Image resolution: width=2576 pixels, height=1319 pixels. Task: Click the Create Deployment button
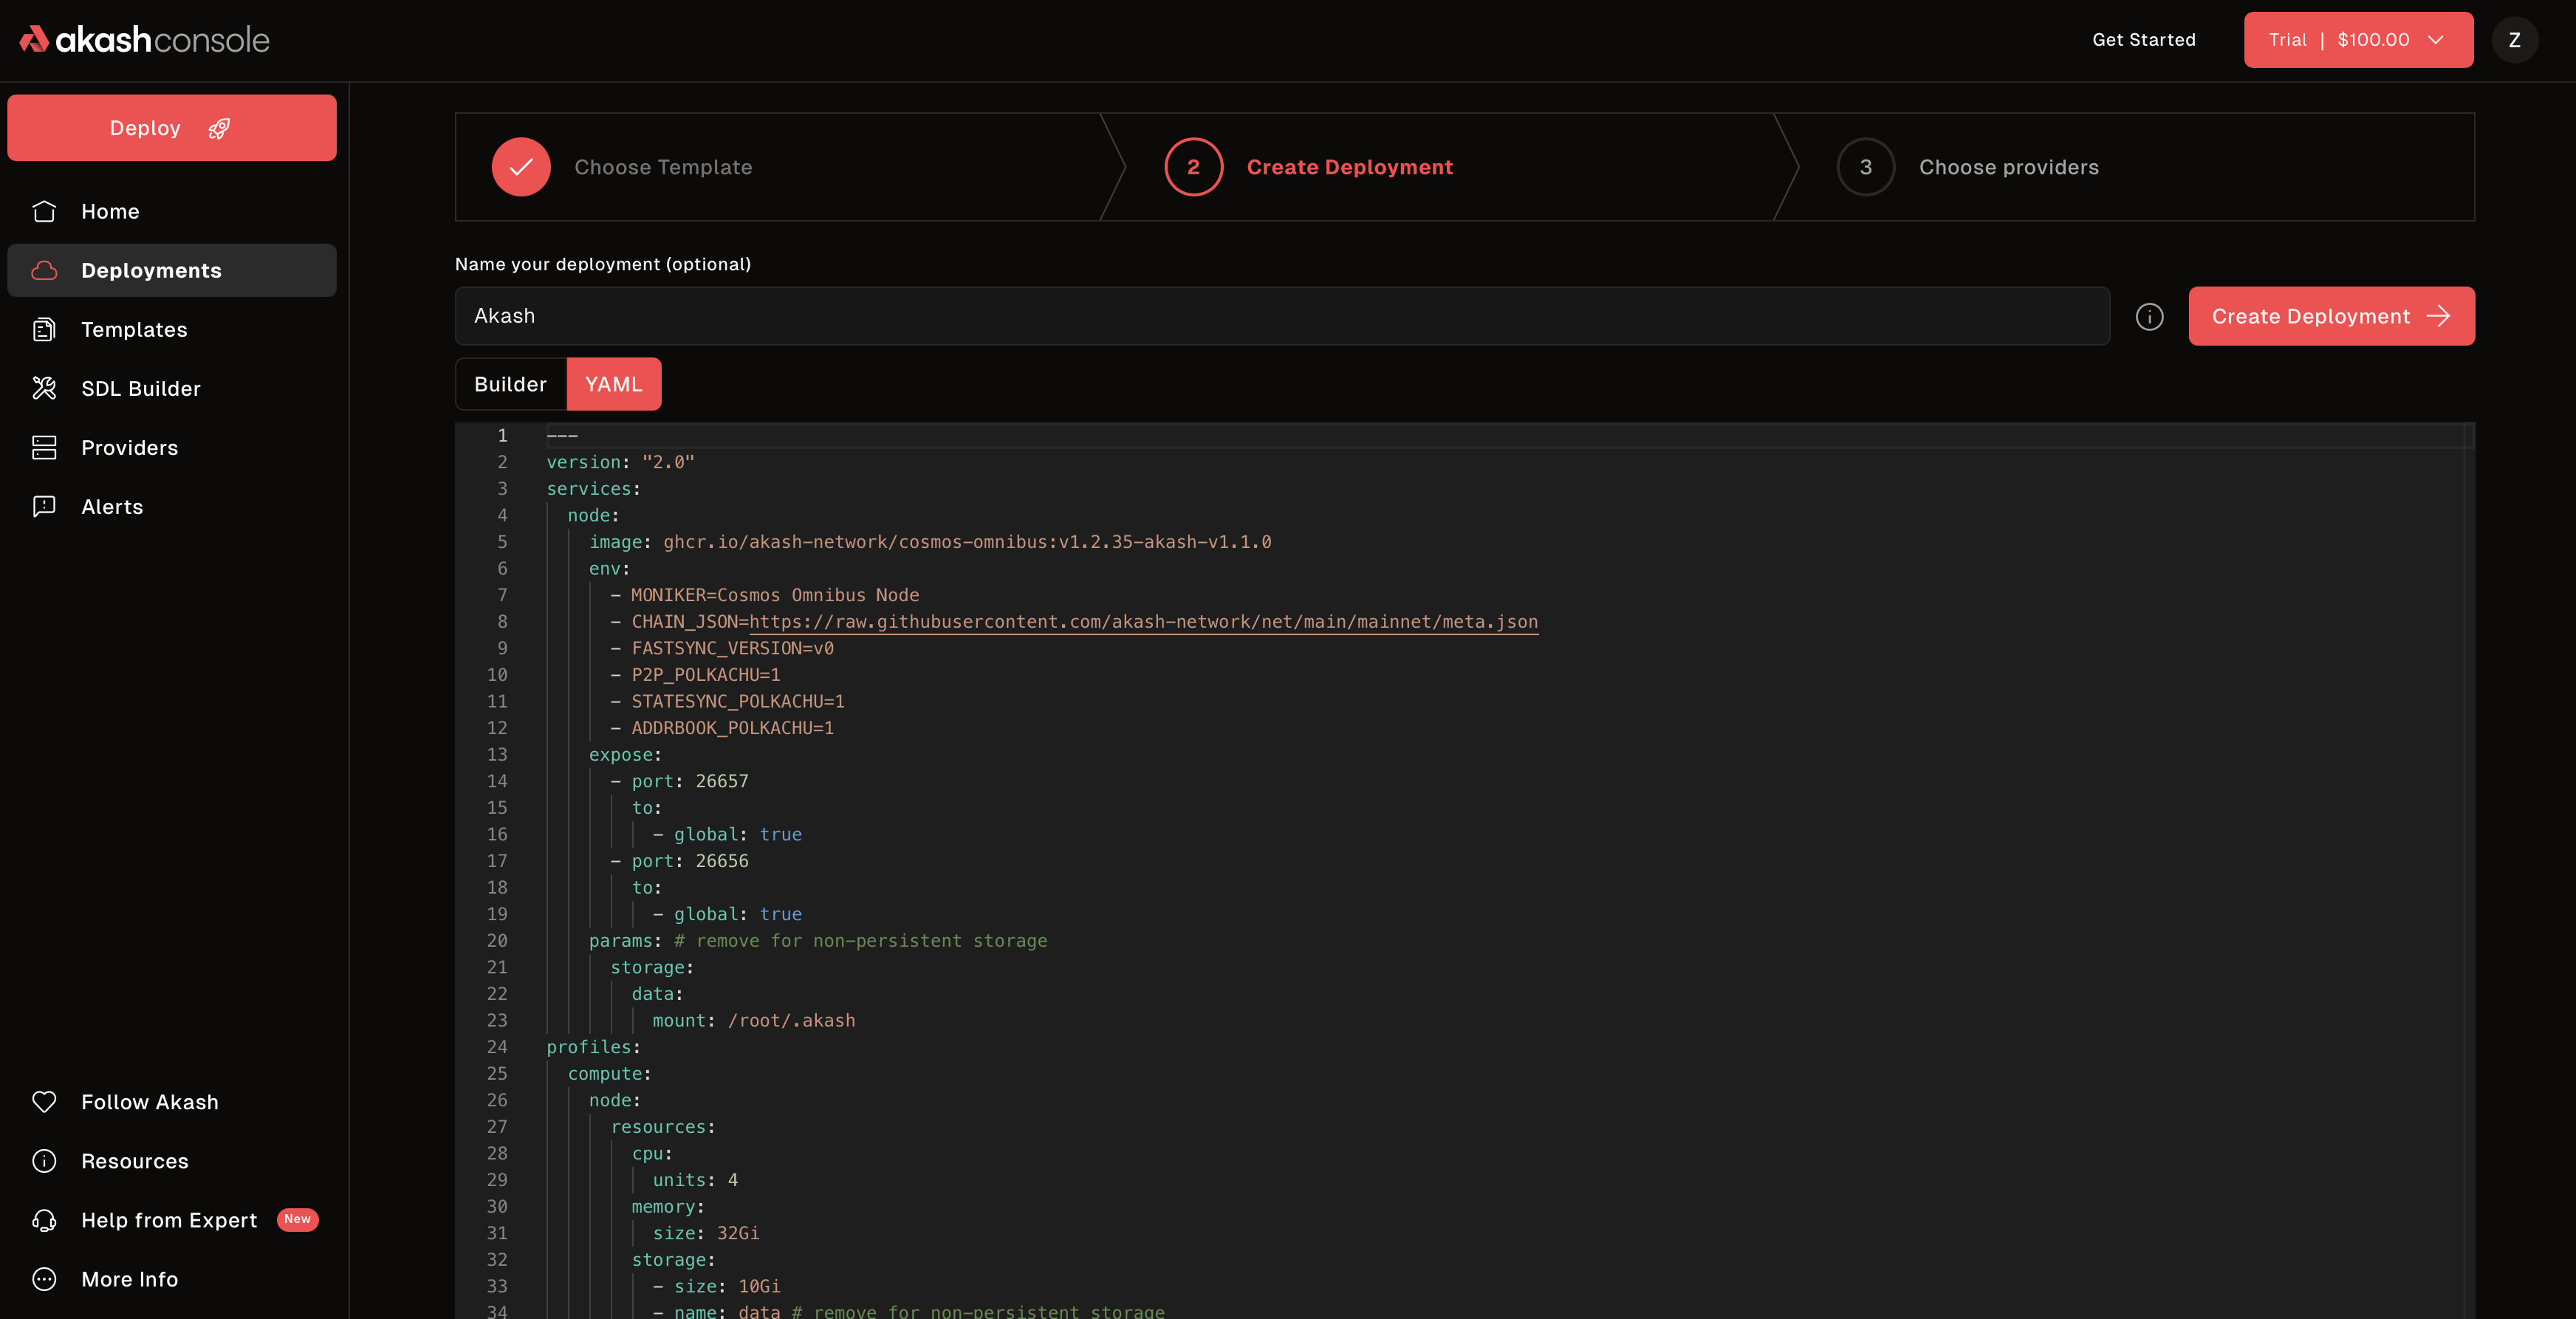2331,316
